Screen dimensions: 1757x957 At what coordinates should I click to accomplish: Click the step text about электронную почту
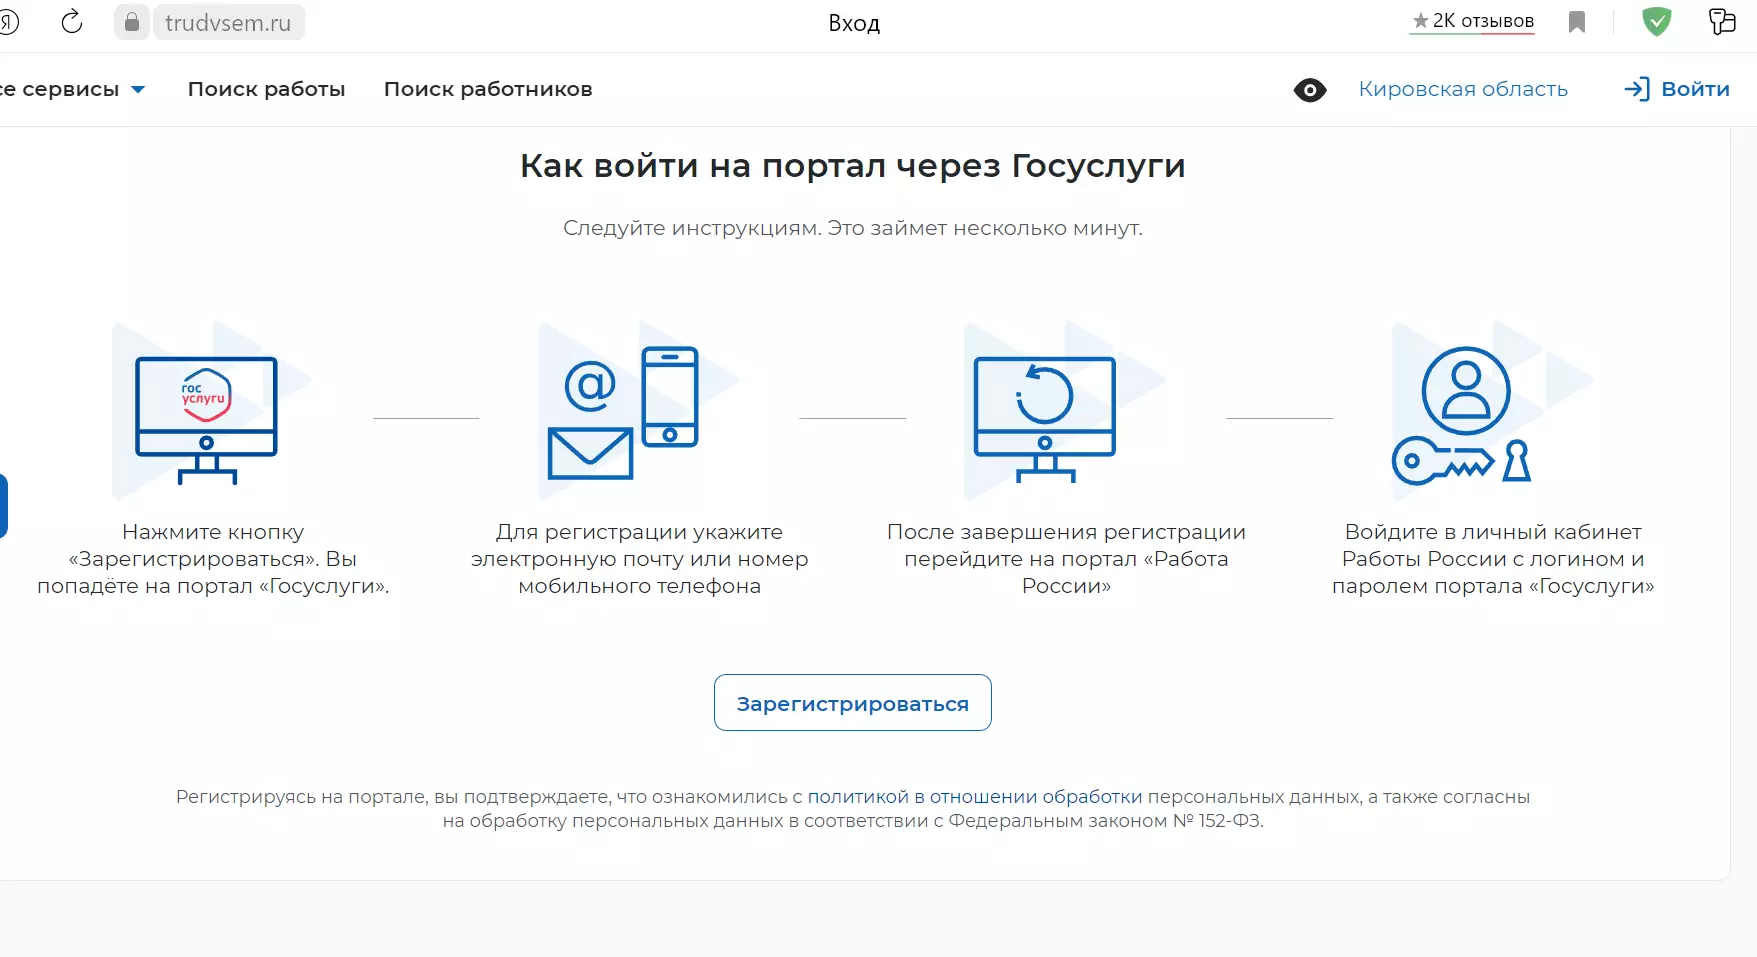[639, 559]
